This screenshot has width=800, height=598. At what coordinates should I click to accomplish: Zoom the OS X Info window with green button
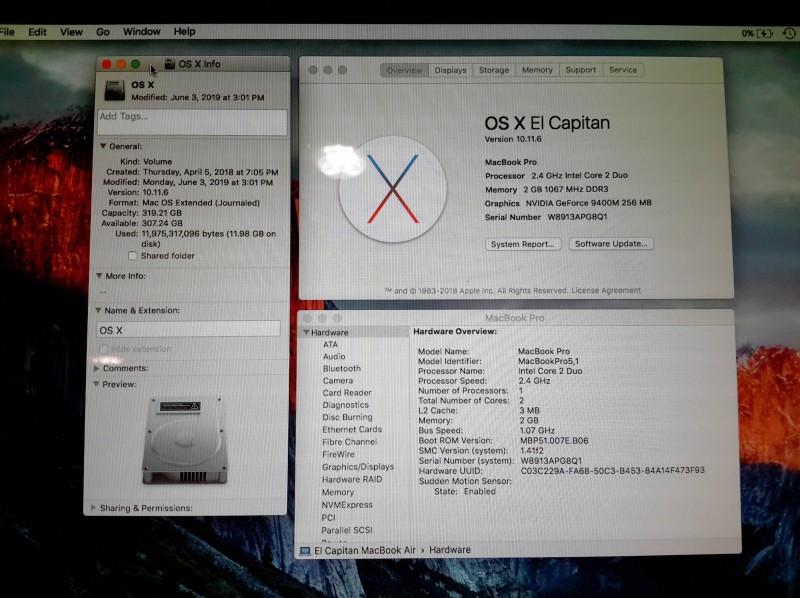[x=136, y=64]
